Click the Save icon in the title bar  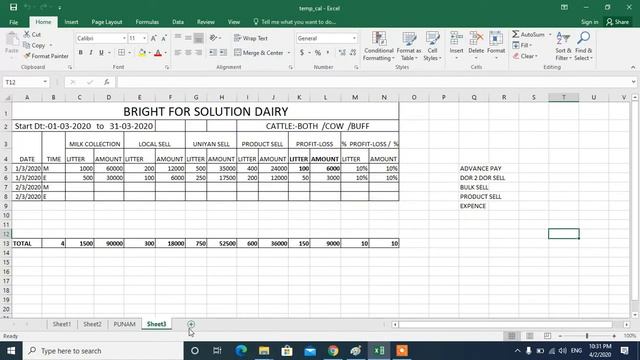click(13, 7)
